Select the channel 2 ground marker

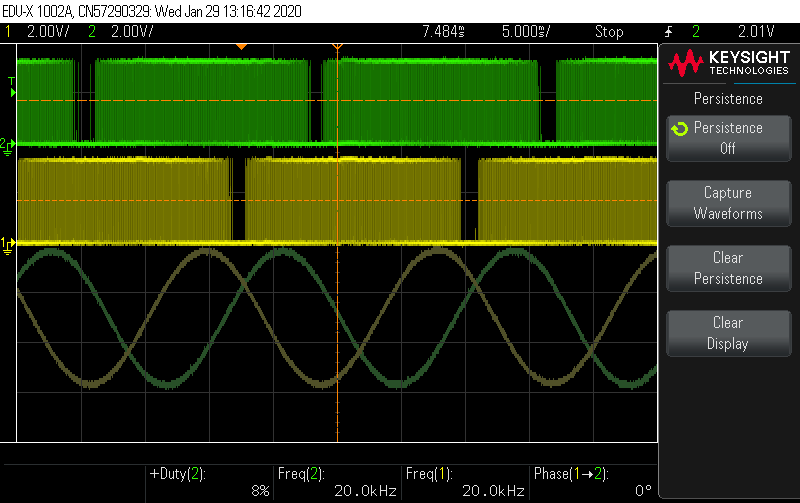point(8,146)
